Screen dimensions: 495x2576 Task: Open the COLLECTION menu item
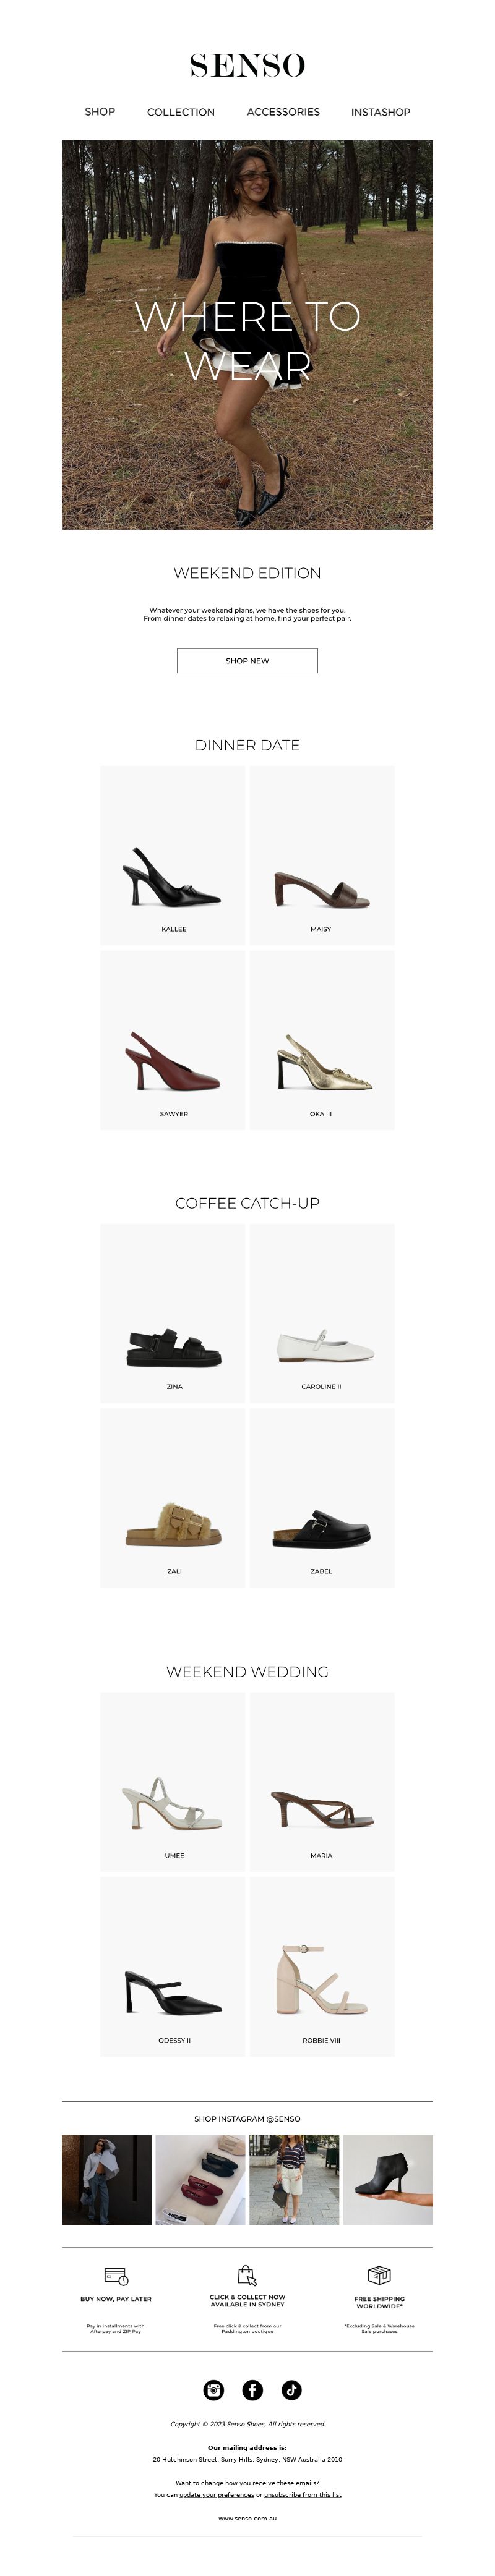(x=181, y=112)
